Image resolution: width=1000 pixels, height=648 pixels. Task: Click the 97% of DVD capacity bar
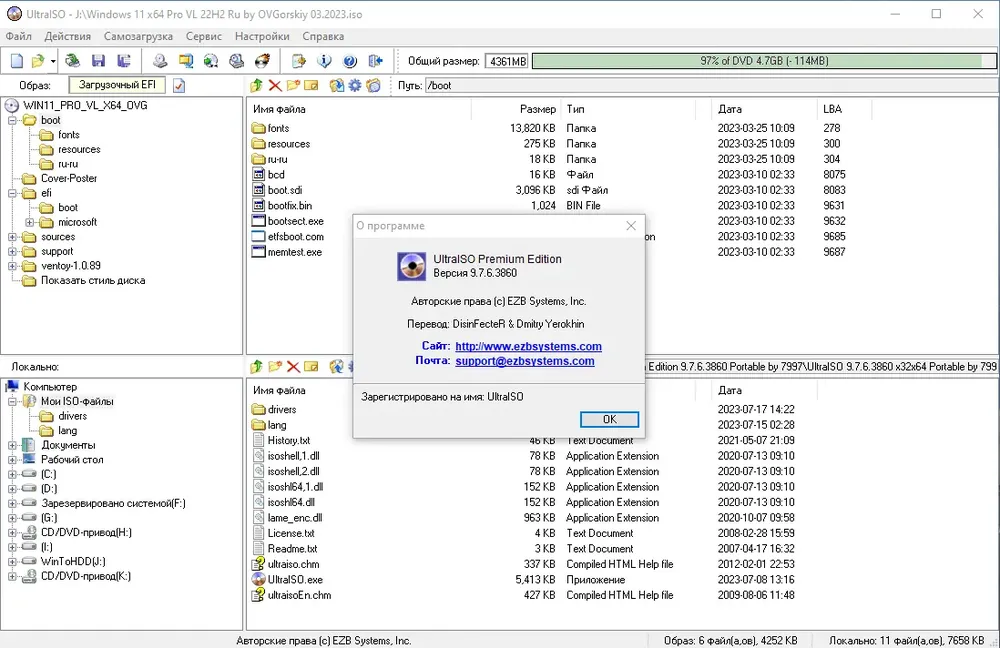point(764,61)
